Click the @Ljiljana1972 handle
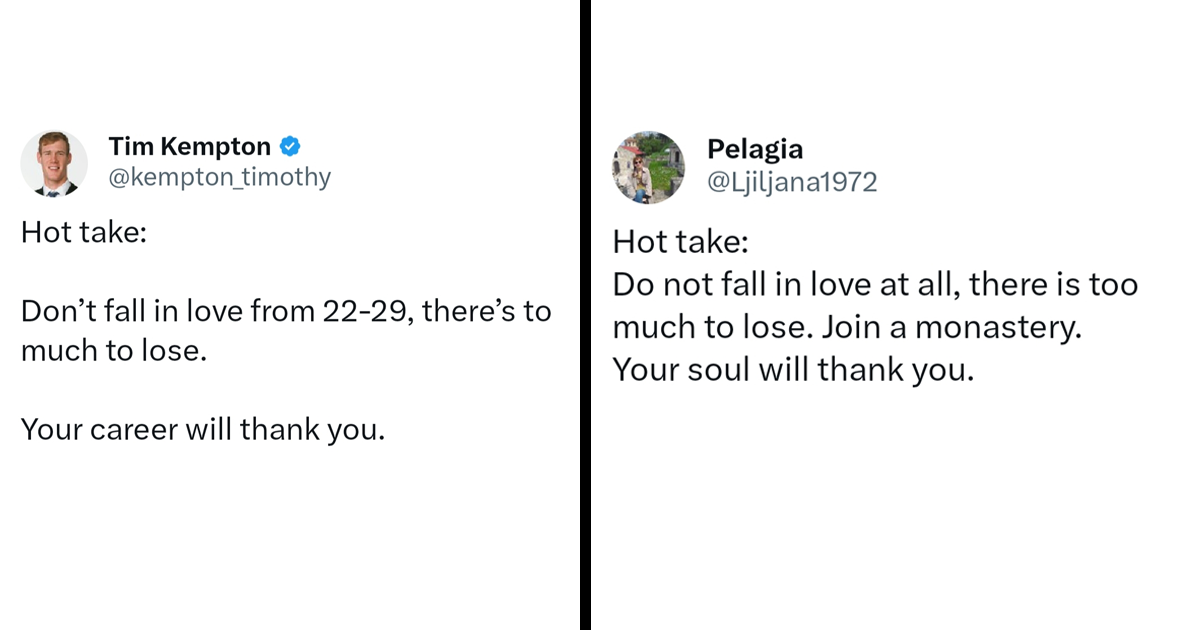The width and height of the screenshot is (1200, 630). point(791,182)
